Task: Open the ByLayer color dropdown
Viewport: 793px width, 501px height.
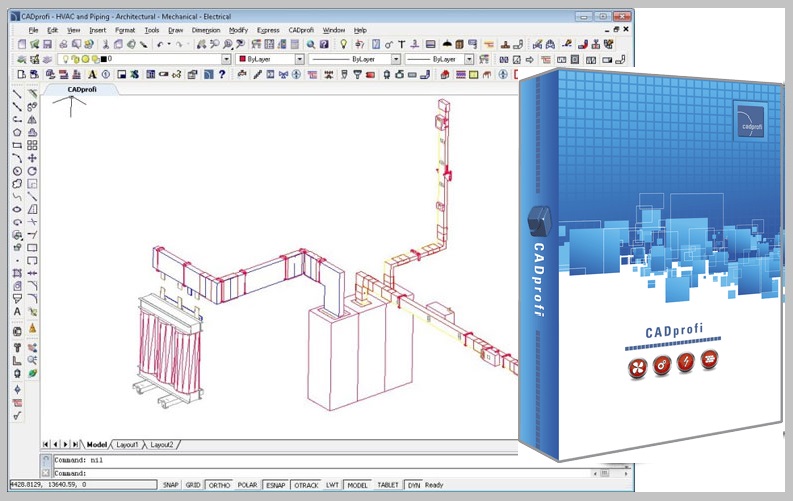Action: coord(299,59)
